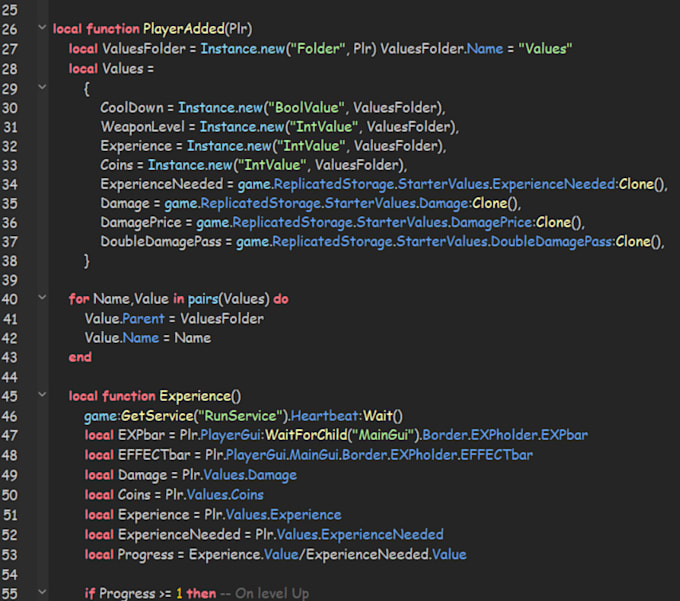680x601 pixels.
Task: Click the CoolDown key in Values table
Action: pos(132,108)
